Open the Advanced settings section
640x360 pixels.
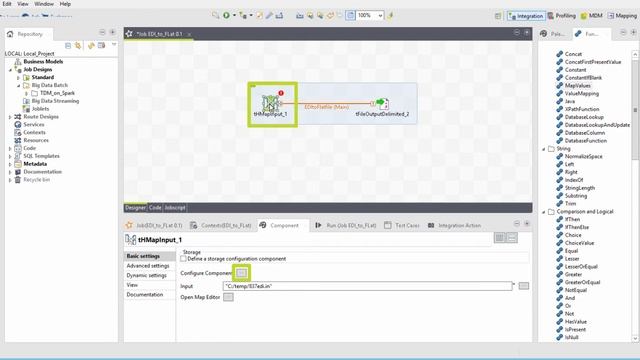coord(149,266)
